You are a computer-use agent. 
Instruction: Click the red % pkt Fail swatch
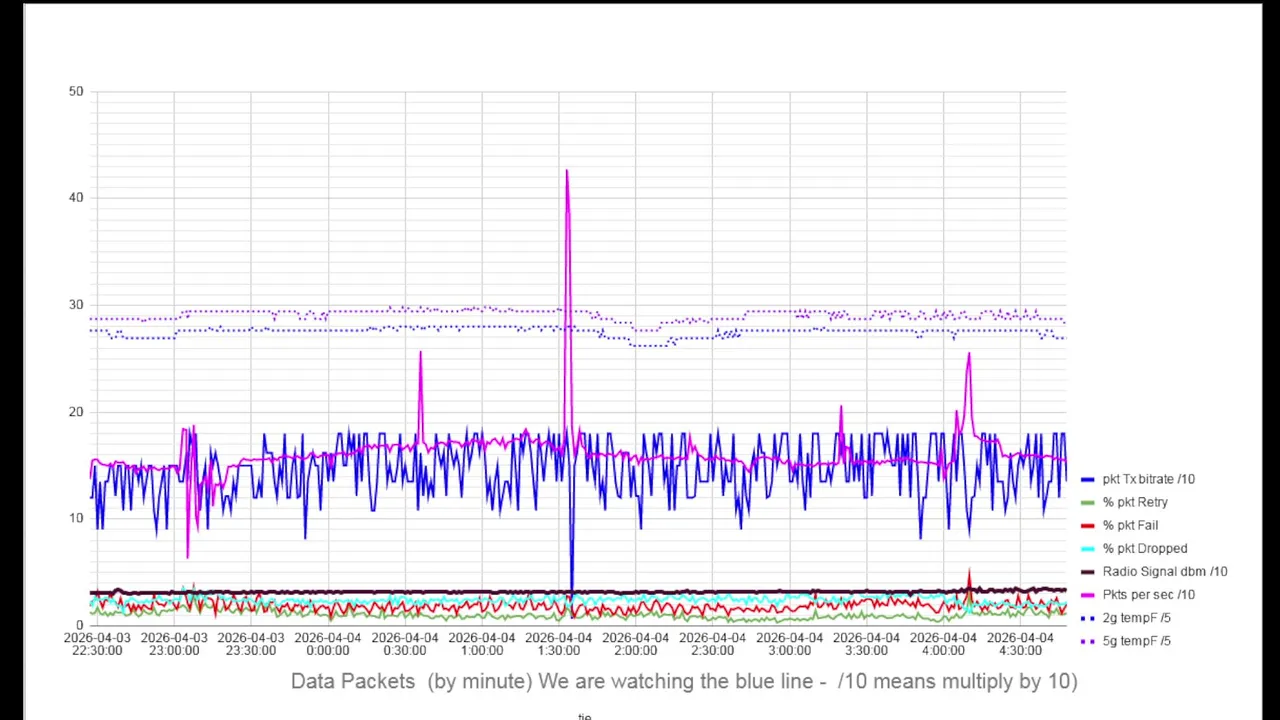1088,526
